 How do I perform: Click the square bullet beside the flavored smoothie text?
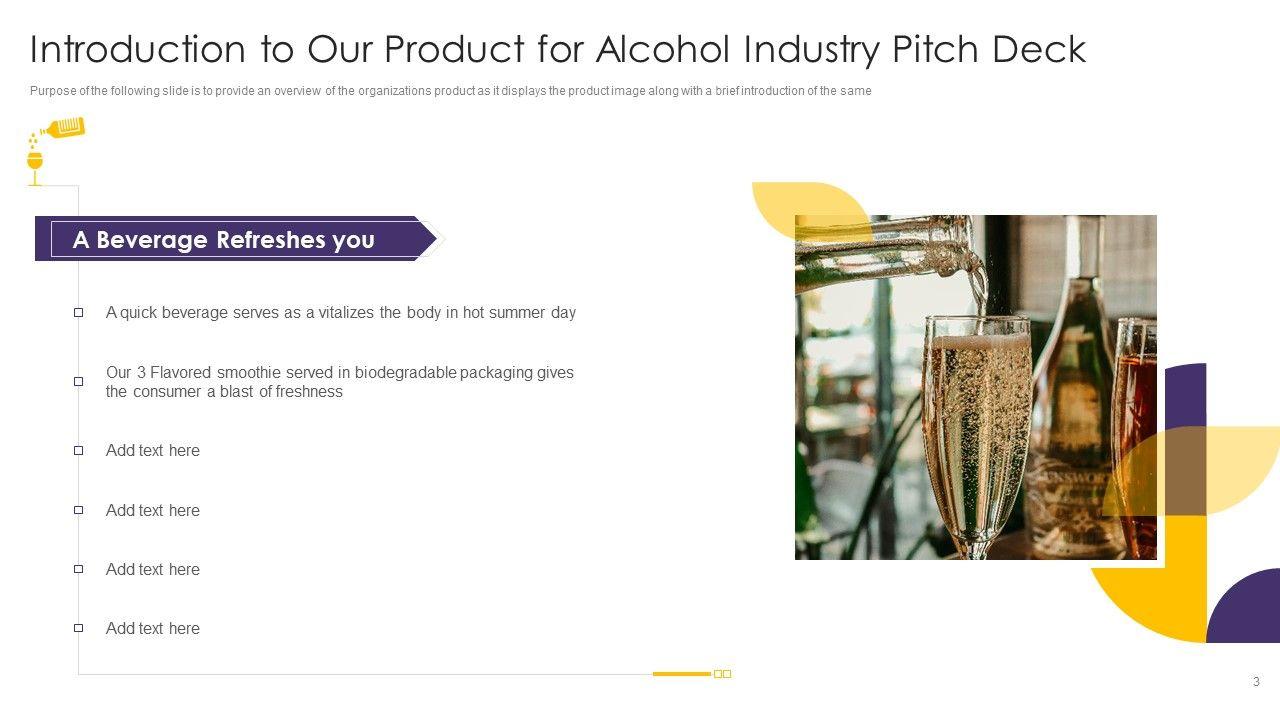[78, 381]
